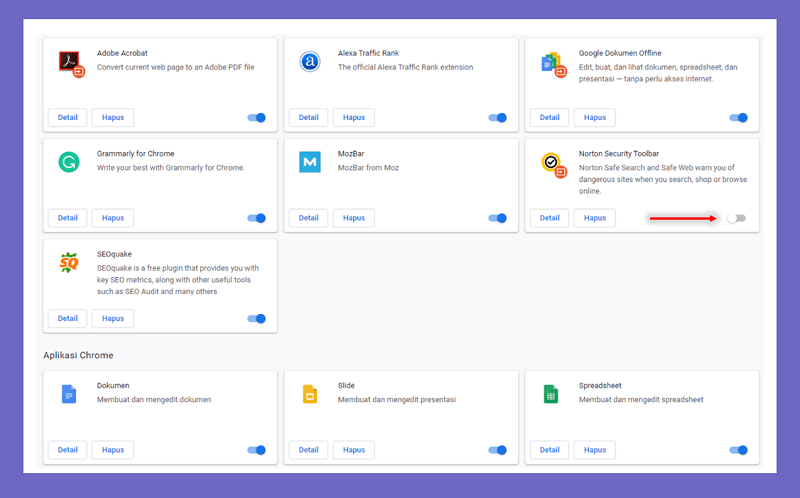Click Hapus for Adobe Acrobat
This screenshot has width=800, height=498.
pyautogui.click(x=113, y=117)
